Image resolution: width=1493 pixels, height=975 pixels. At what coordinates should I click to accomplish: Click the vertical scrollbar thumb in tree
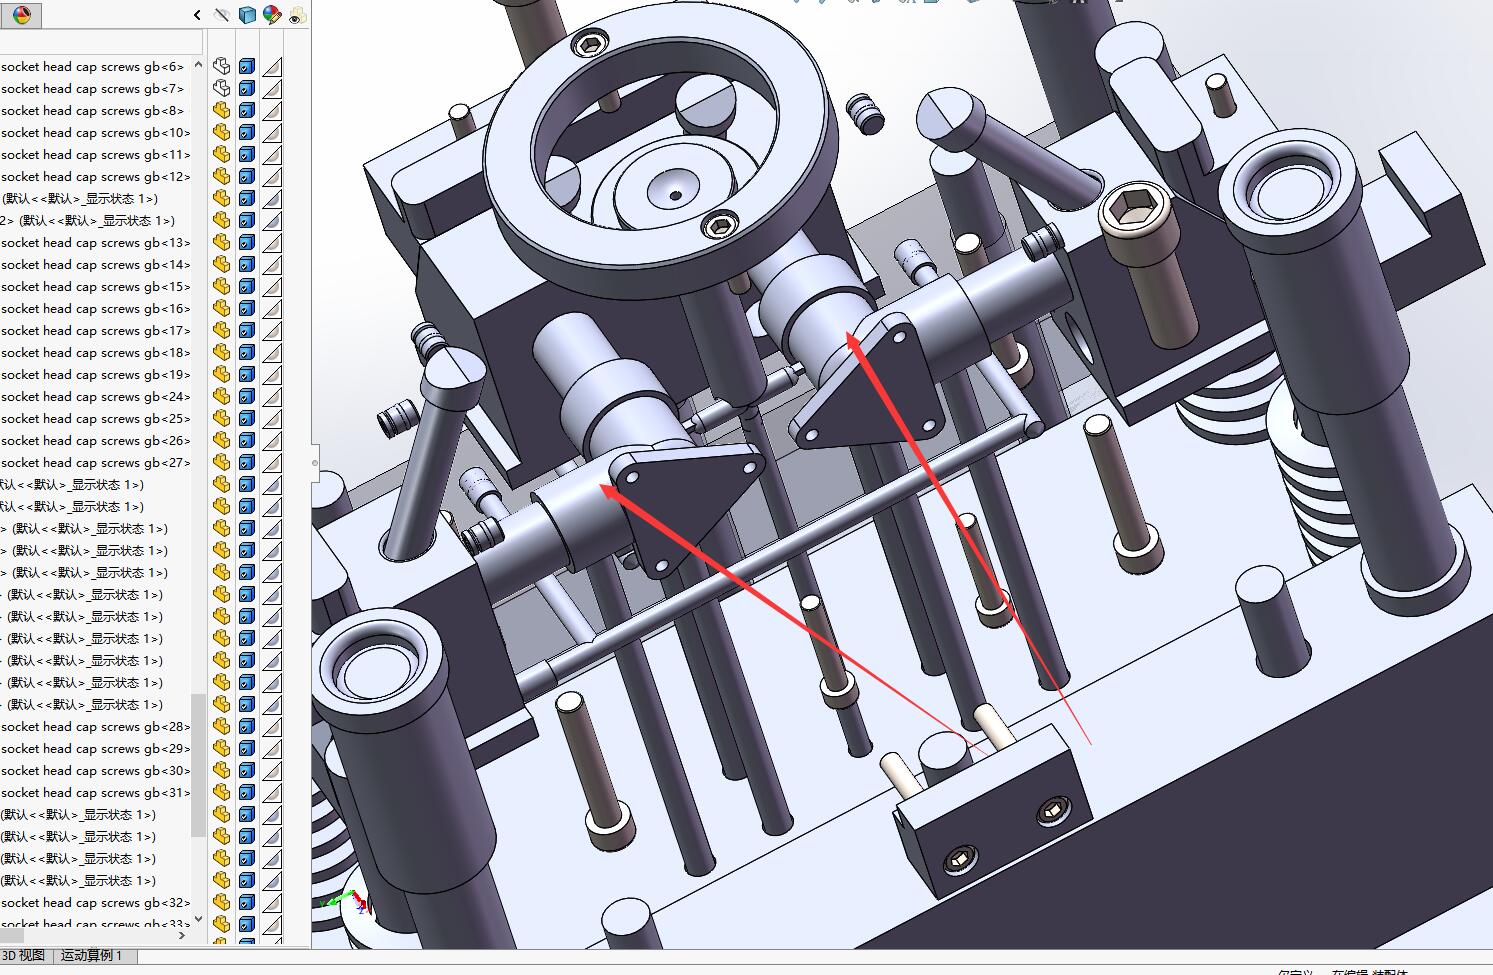[x=198, y=765]
